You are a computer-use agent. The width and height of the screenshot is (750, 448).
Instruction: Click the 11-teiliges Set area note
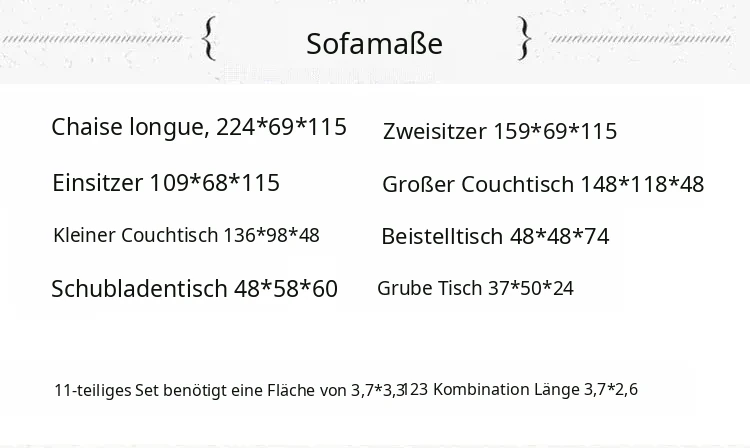click(x=230, y=390)
